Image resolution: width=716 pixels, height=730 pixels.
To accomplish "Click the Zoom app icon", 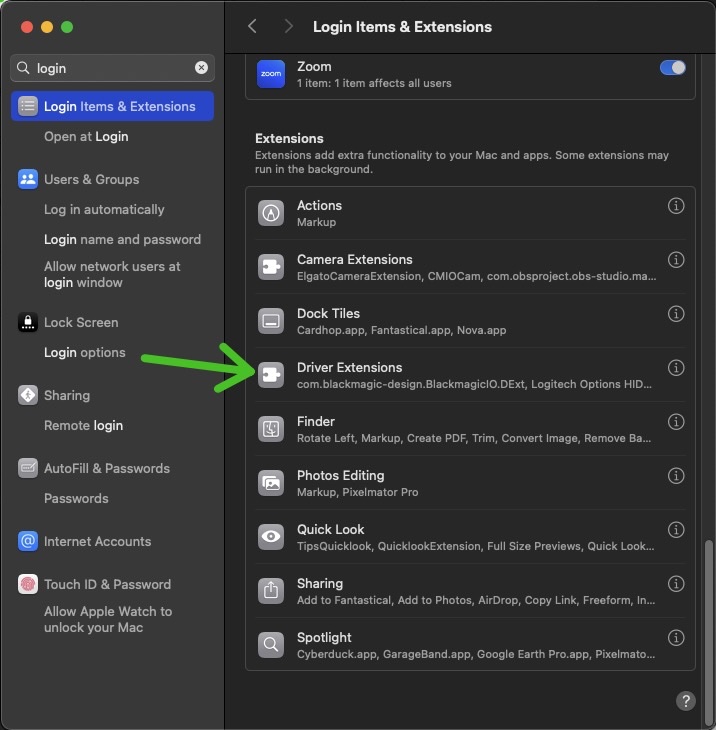I will click(271, 74).
